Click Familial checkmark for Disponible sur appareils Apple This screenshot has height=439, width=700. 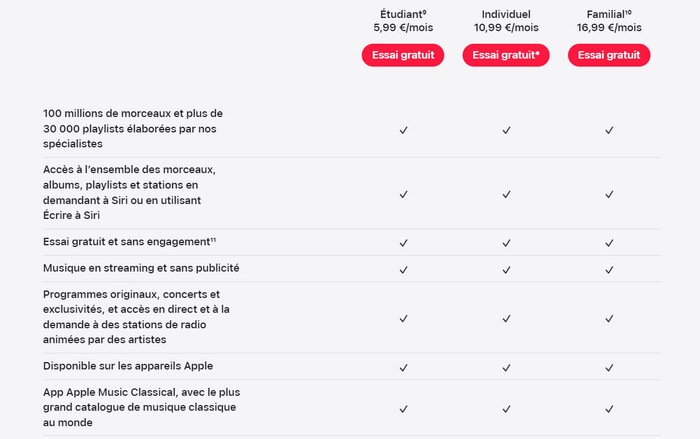609,367
